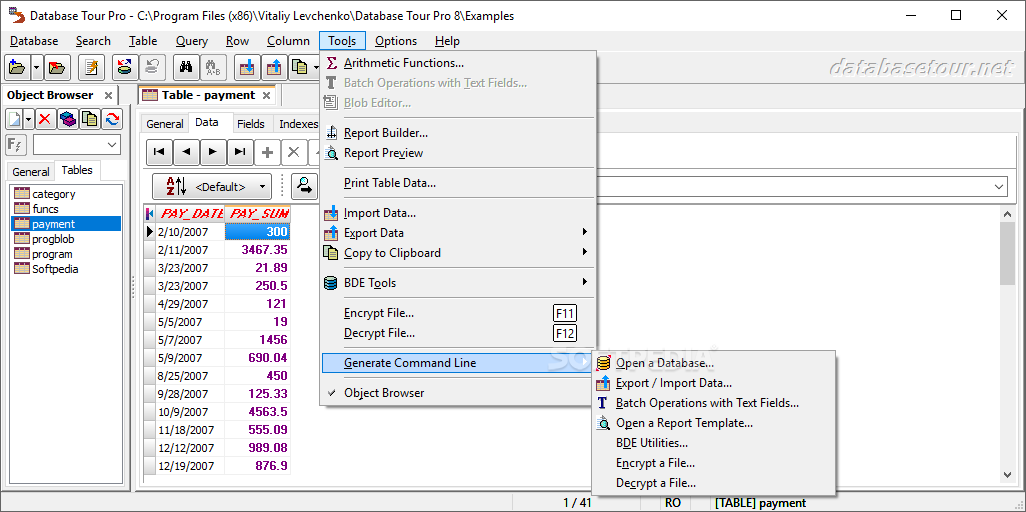Click the refresh arrows icon in Object Browser
This screenshot has width=1026, height=512.
click(112, 119)
